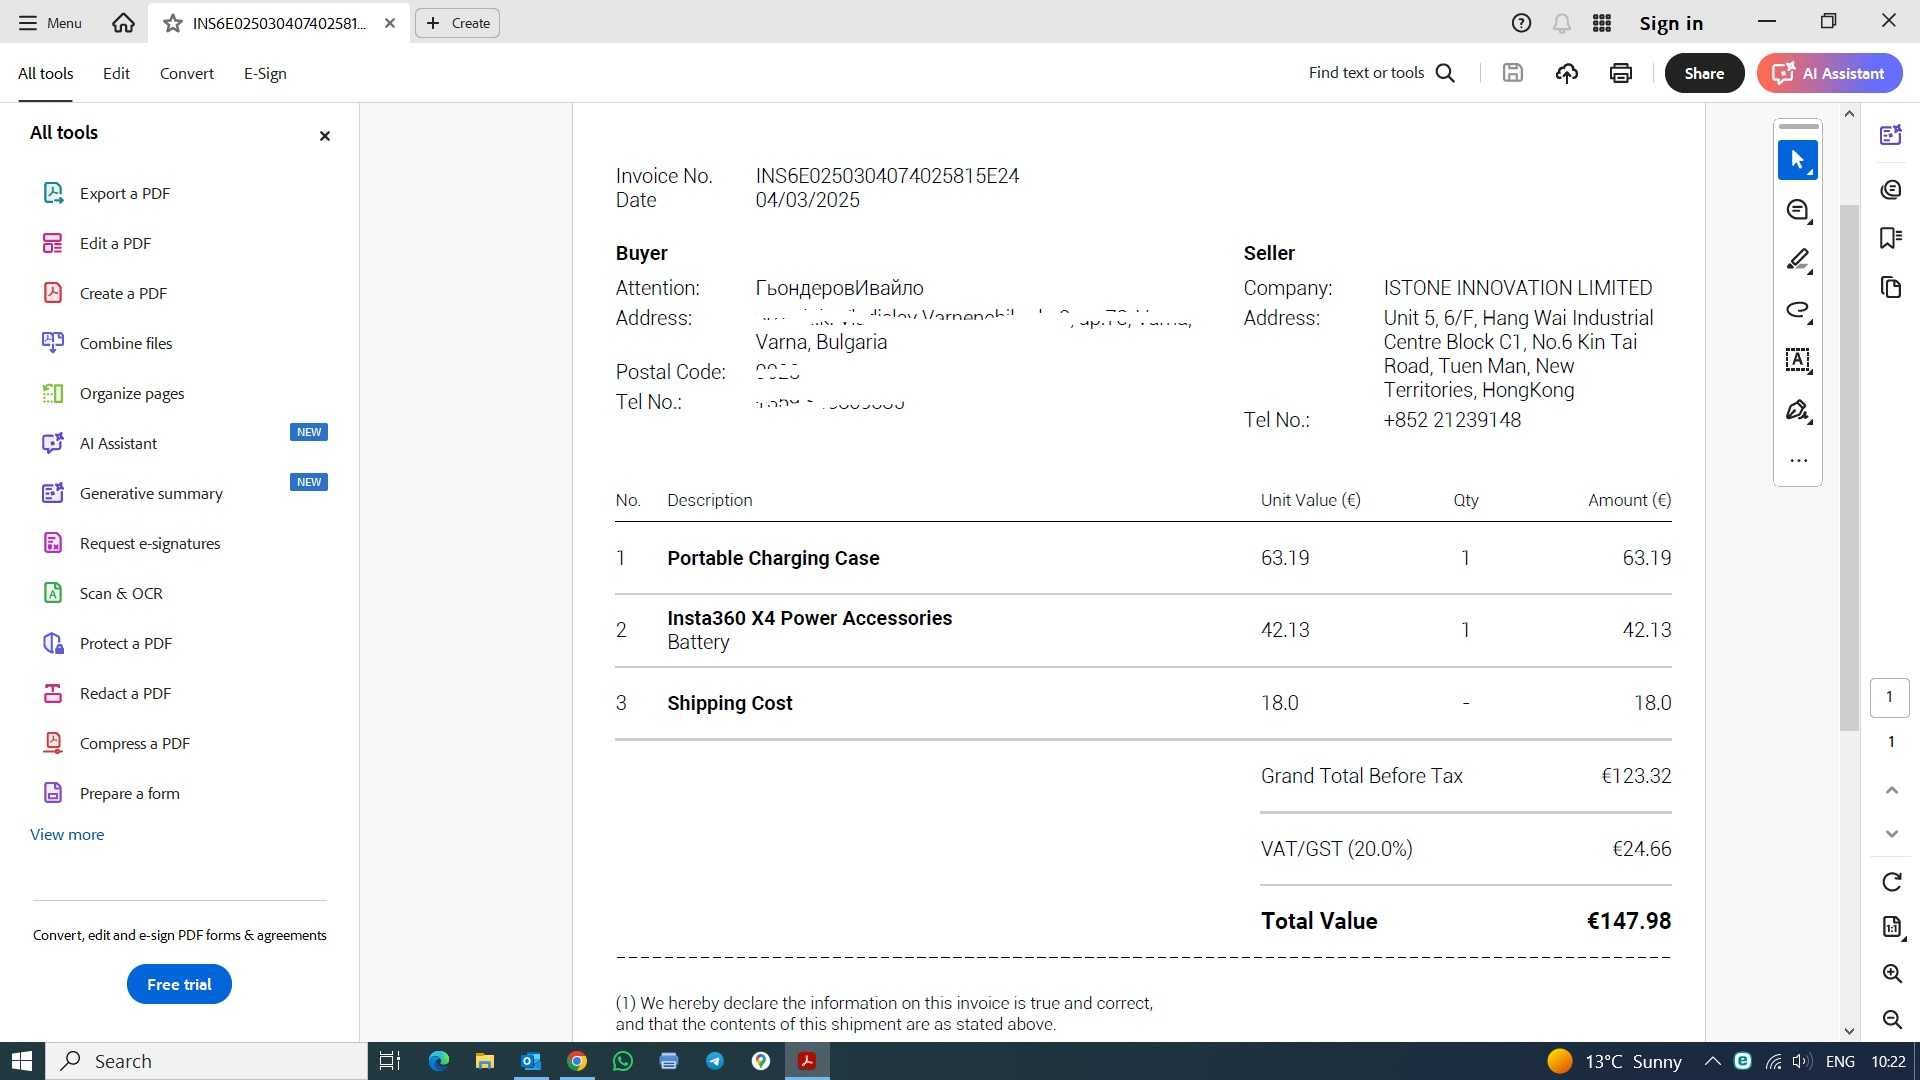Open generative summary panel icon at right
The width and height of the screenshot is (1920, 1080).
1890,136
